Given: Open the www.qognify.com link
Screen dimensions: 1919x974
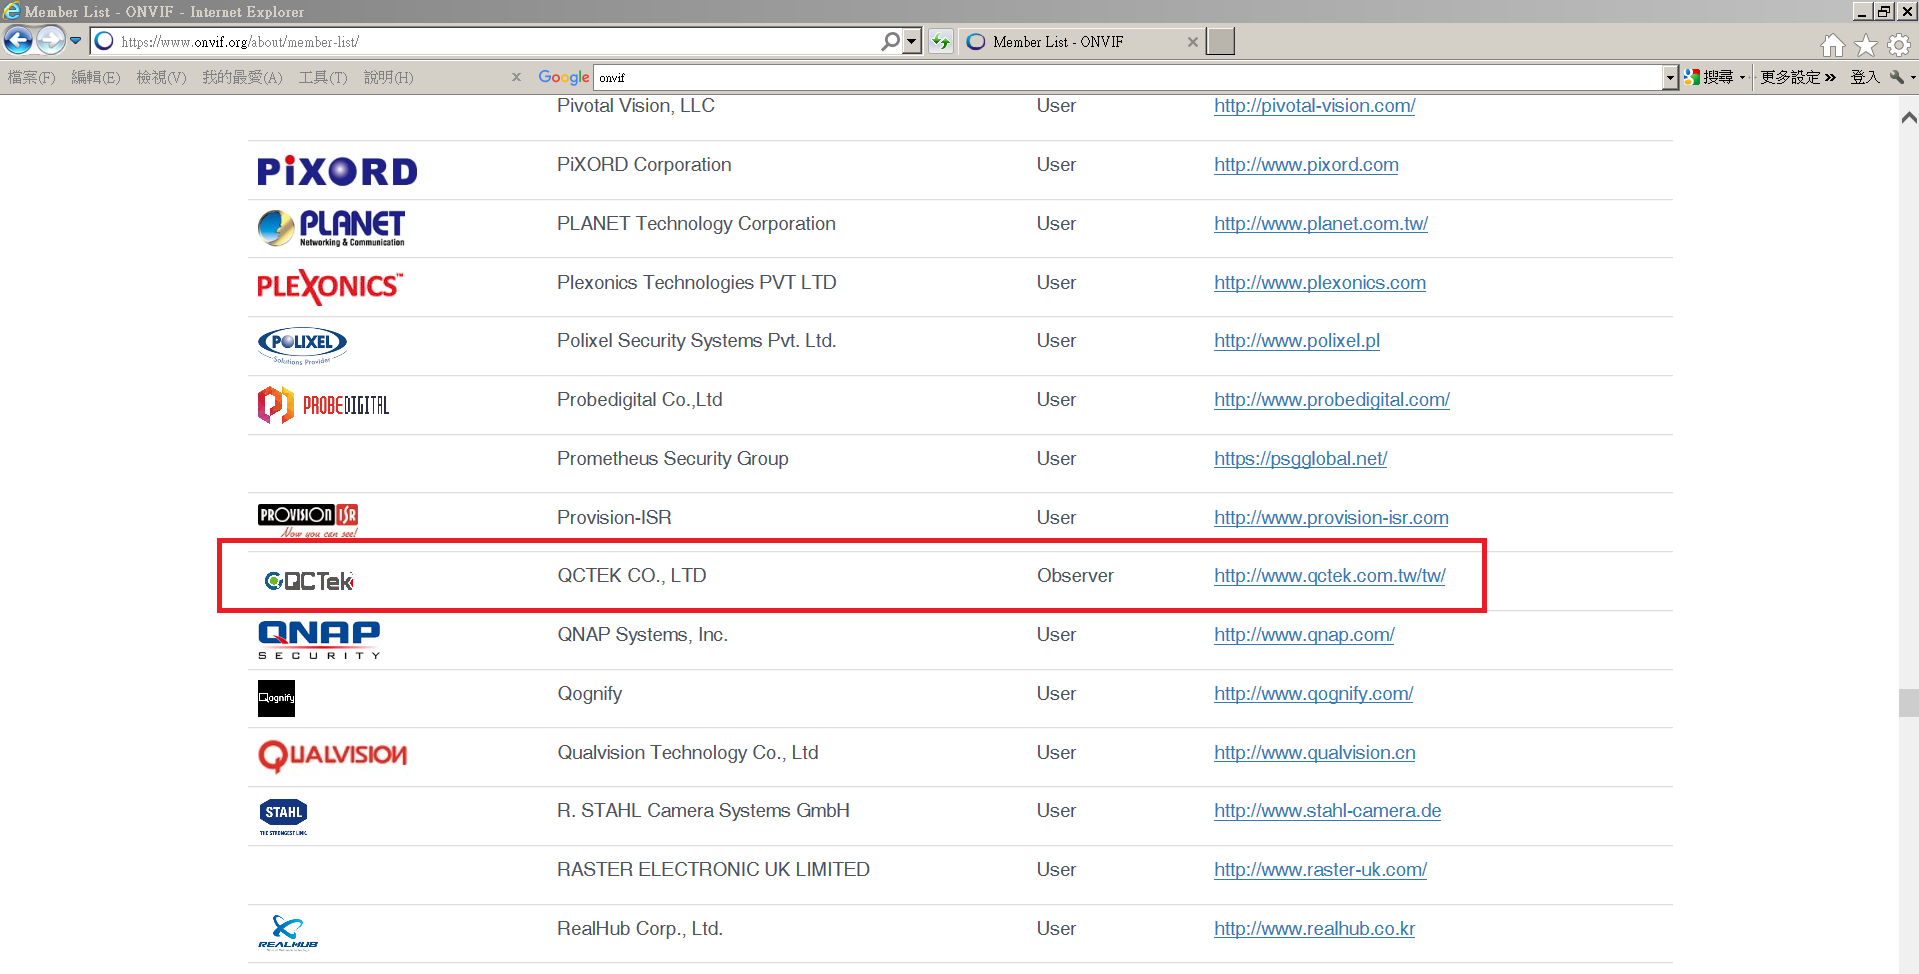Looking at the screenshot, I should [x=1313, y=694].
